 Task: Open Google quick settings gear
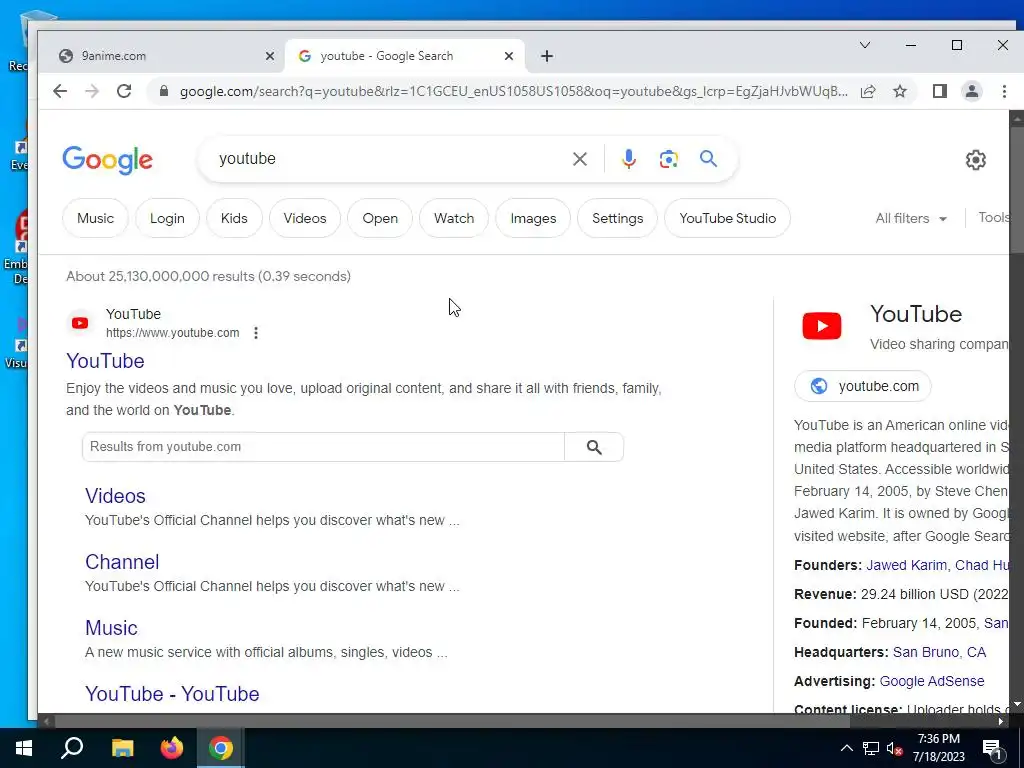975,160
